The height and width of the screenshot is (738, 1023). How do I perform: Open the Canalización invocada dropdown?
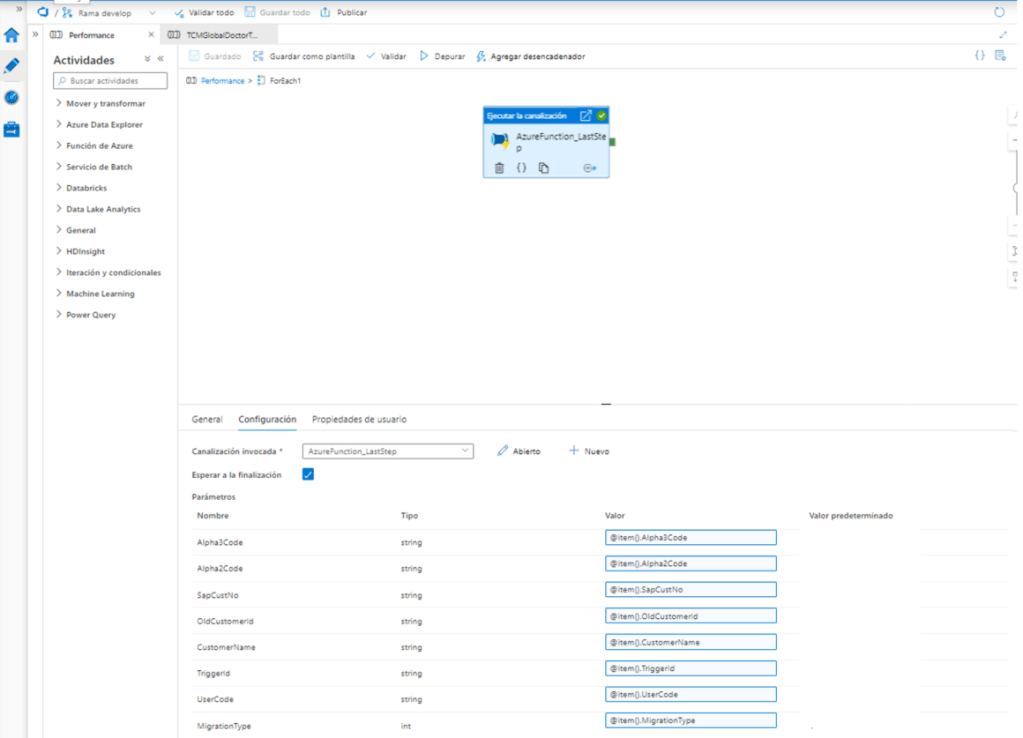pos(388,452)
